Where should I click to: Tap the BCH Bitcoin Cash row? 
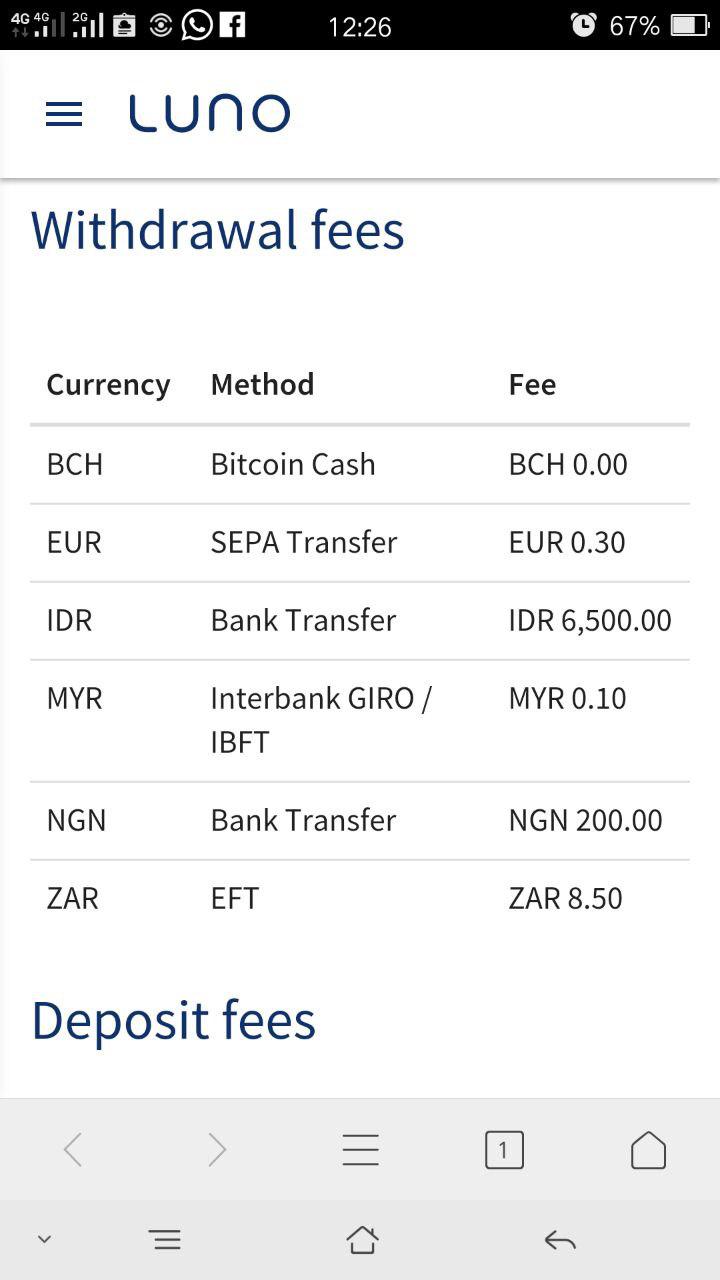[x=360, y=465]
